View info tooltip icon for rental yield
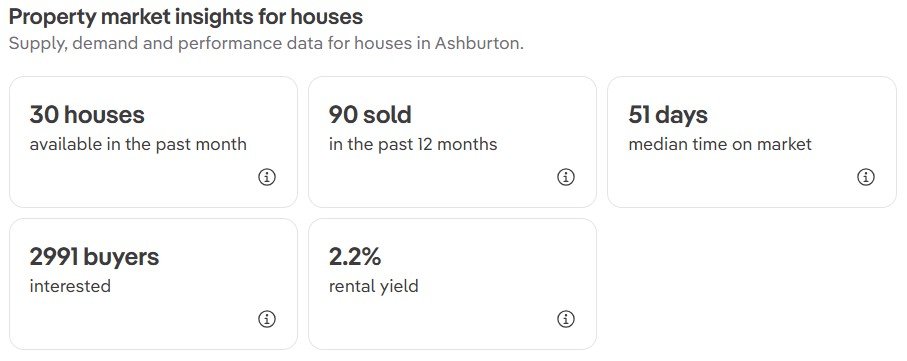907x361 pixels. tap(566, 319)
